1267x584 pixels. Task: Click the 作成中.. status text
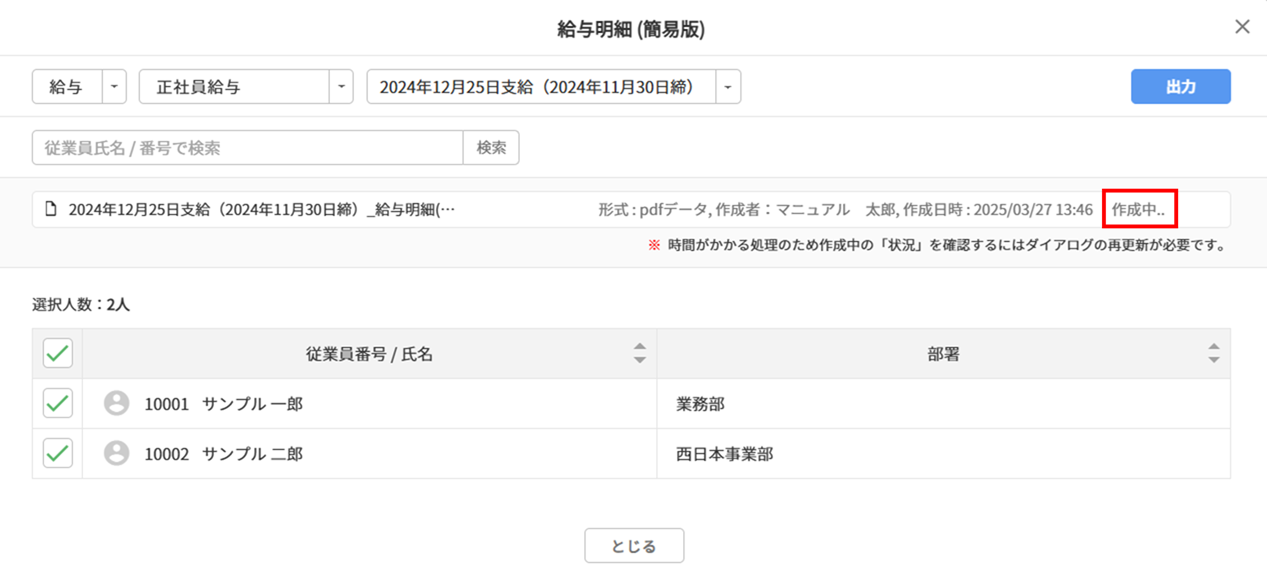point(1138,210)
